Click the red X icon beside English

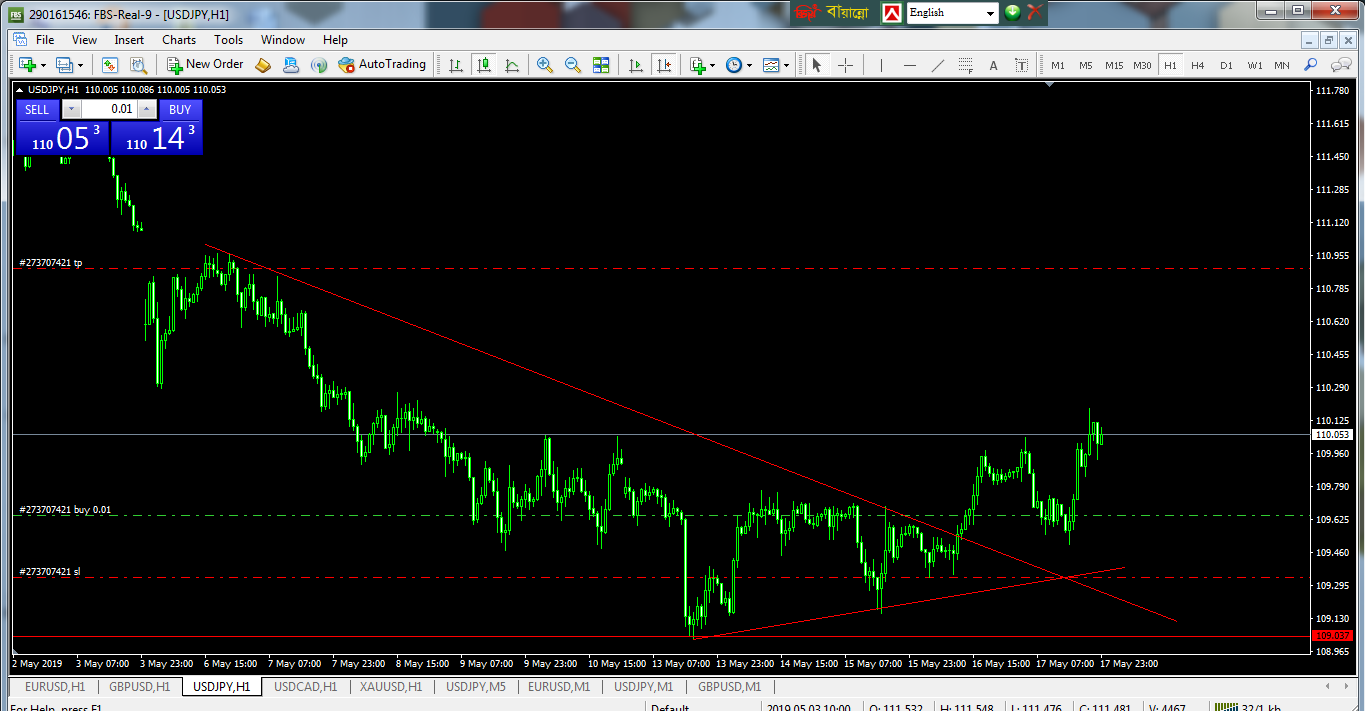tap(1035, 13)
